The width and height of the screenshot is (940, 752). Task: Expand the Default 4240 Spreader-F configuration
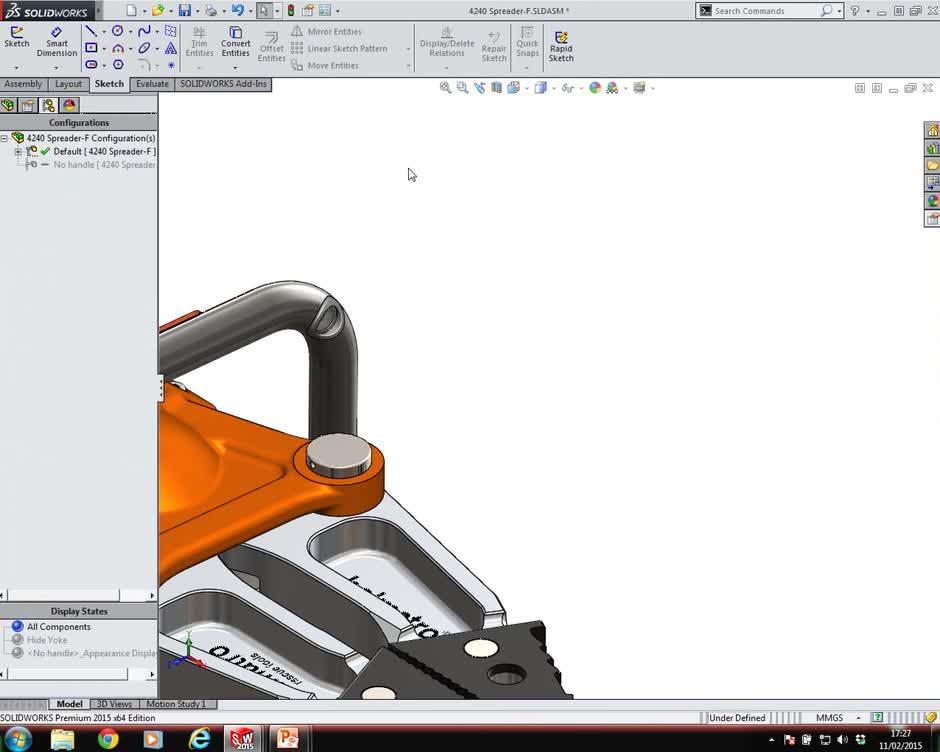click(18, 151)
